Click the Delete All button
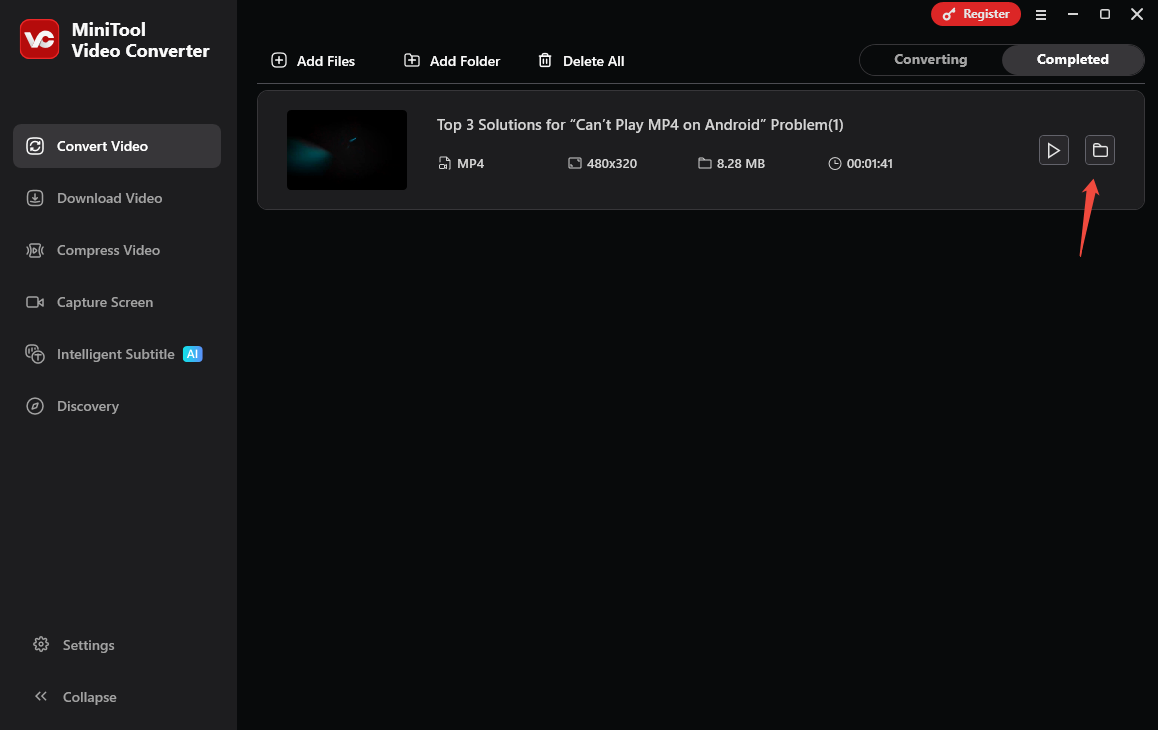 click(x=581, y=60)
